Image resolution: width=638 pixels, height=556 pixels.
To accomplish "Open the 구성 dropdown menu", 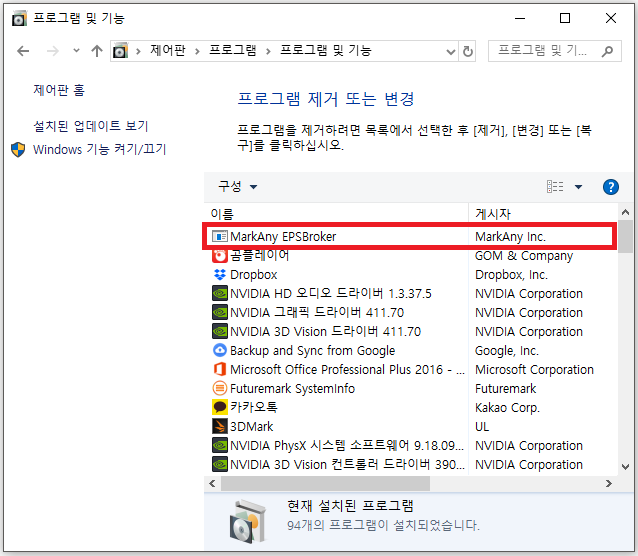I will (238, 187).
